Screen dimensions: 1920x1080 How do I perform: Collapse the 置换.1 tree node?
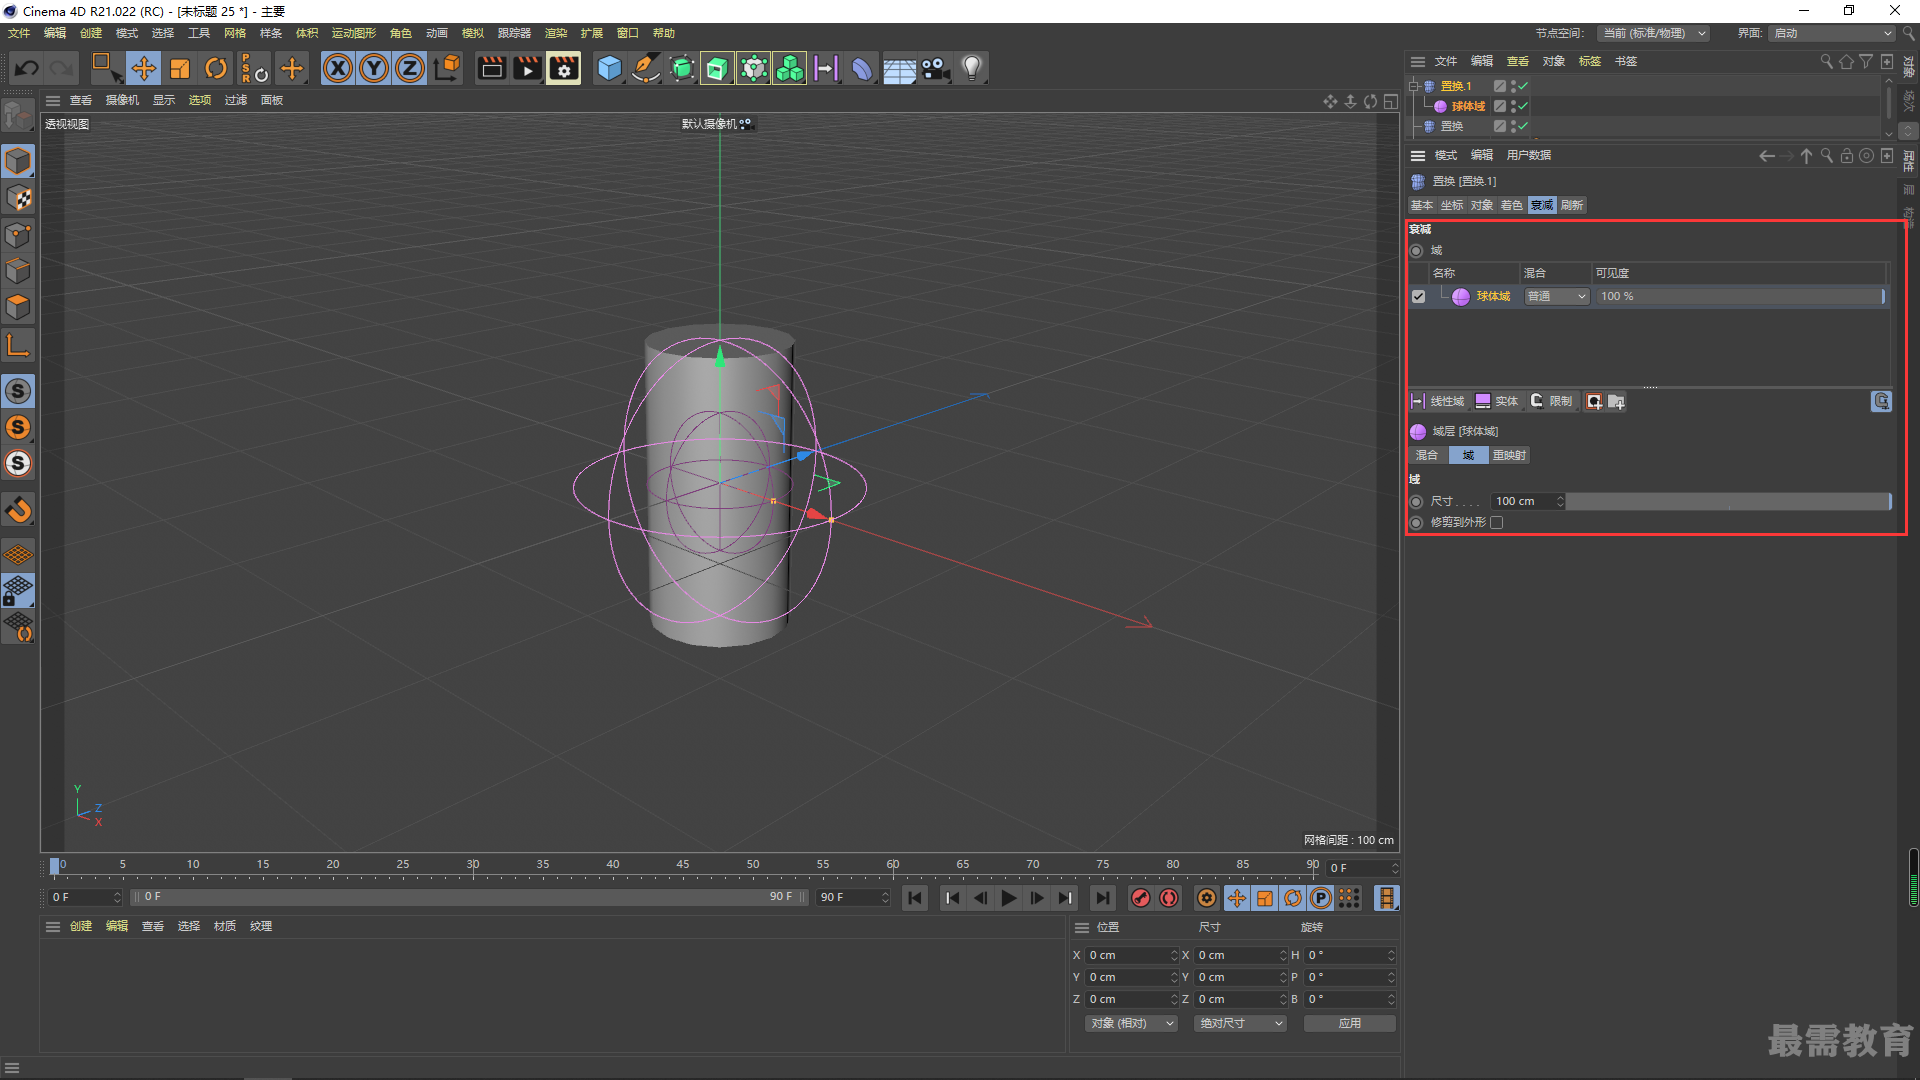pos(1414,86)
